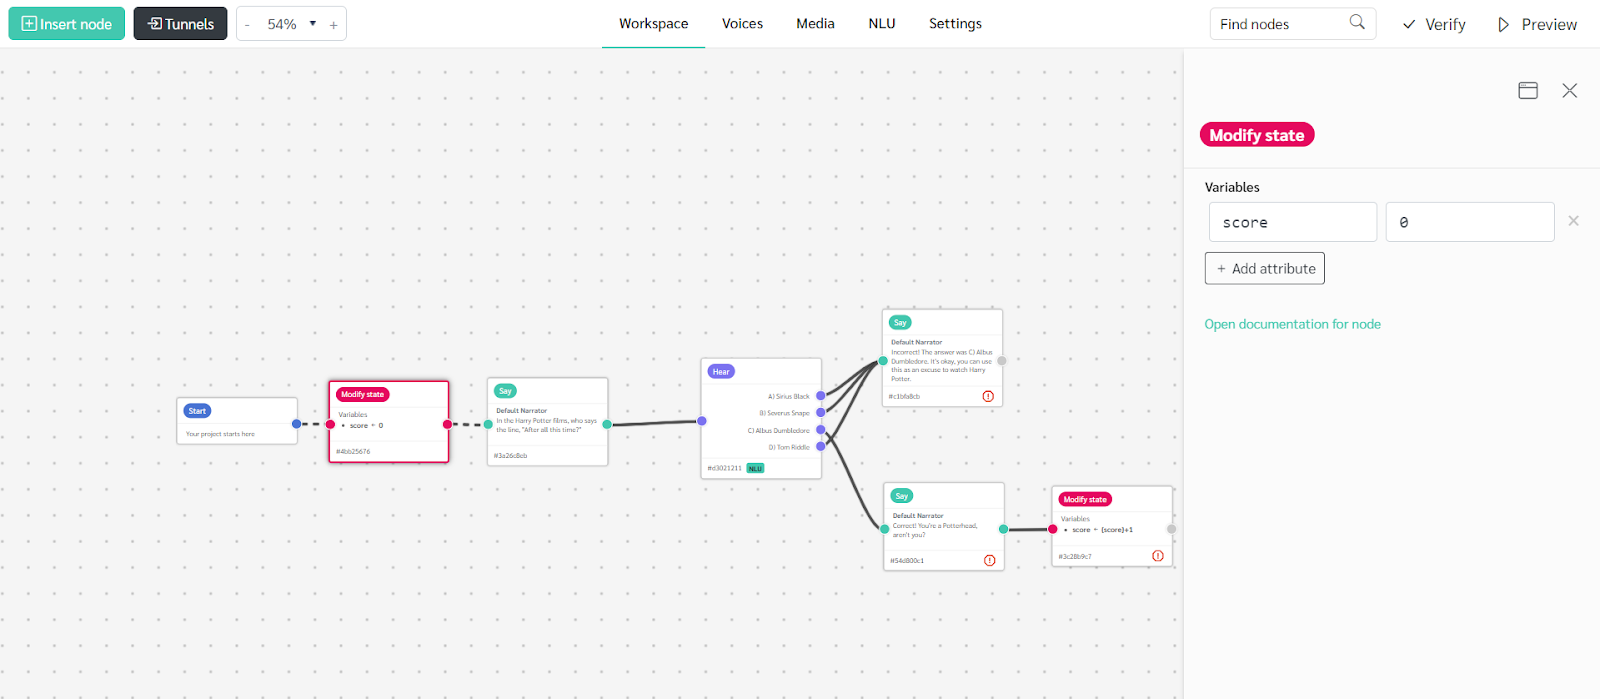Click the 'A) Sirius Black' option text
This screenshot has height=699, width=1600.
point(789,396)
